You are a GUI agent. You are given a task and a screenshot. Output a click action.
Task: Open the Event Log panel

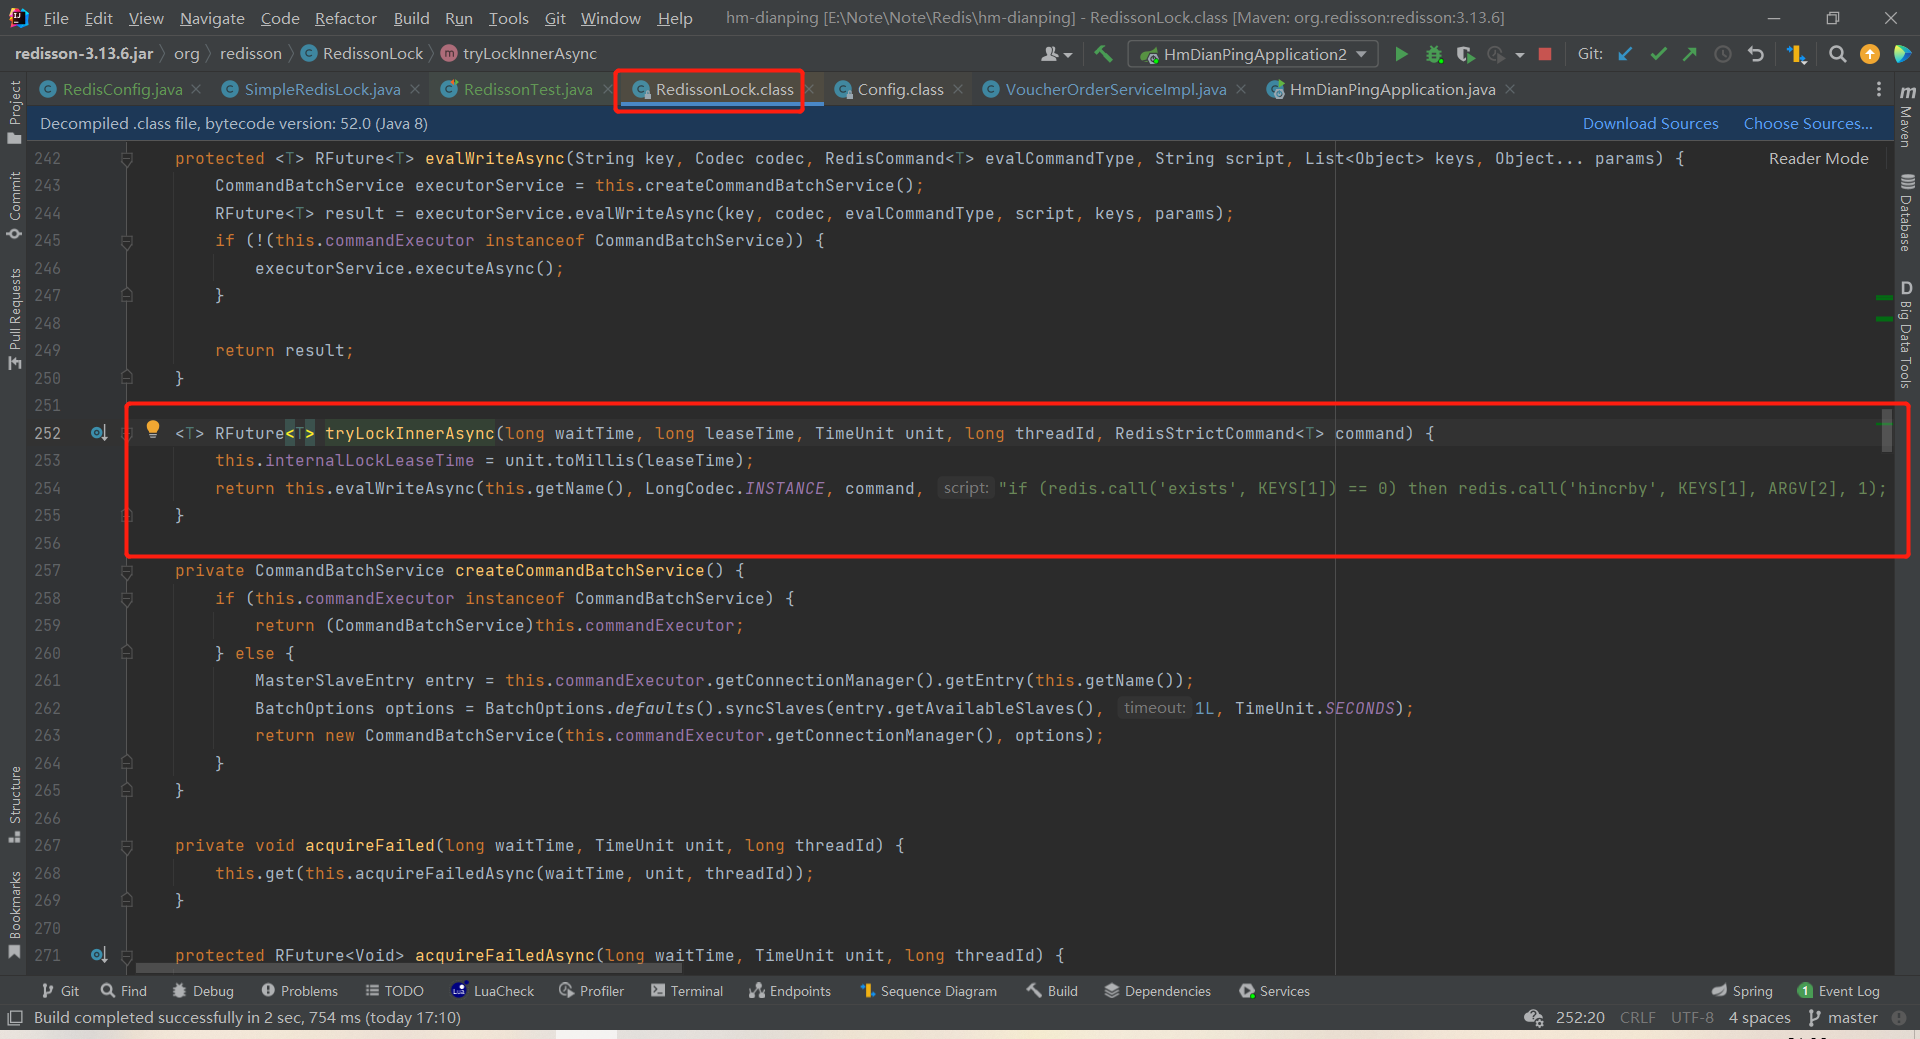1838,991
